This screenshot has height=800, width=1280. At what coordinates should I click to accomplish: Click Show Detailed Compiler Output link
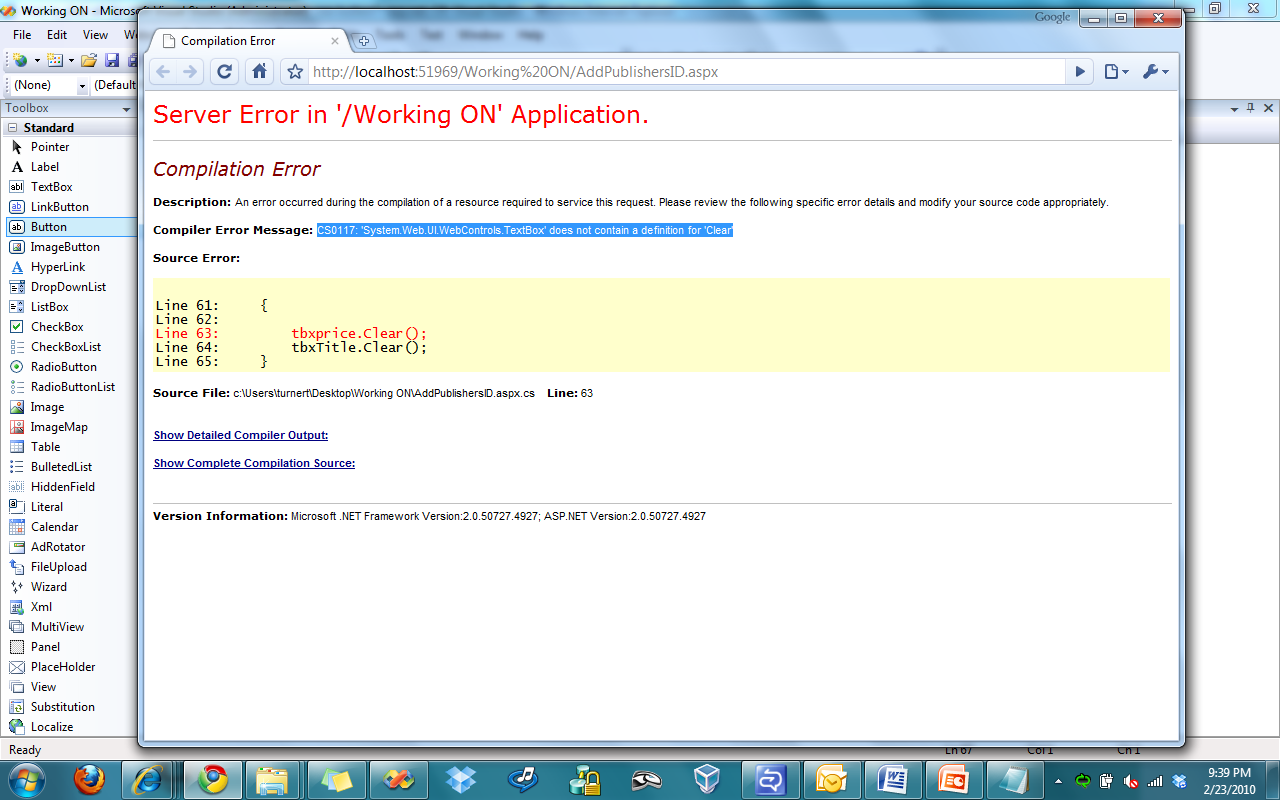(240, 435)
